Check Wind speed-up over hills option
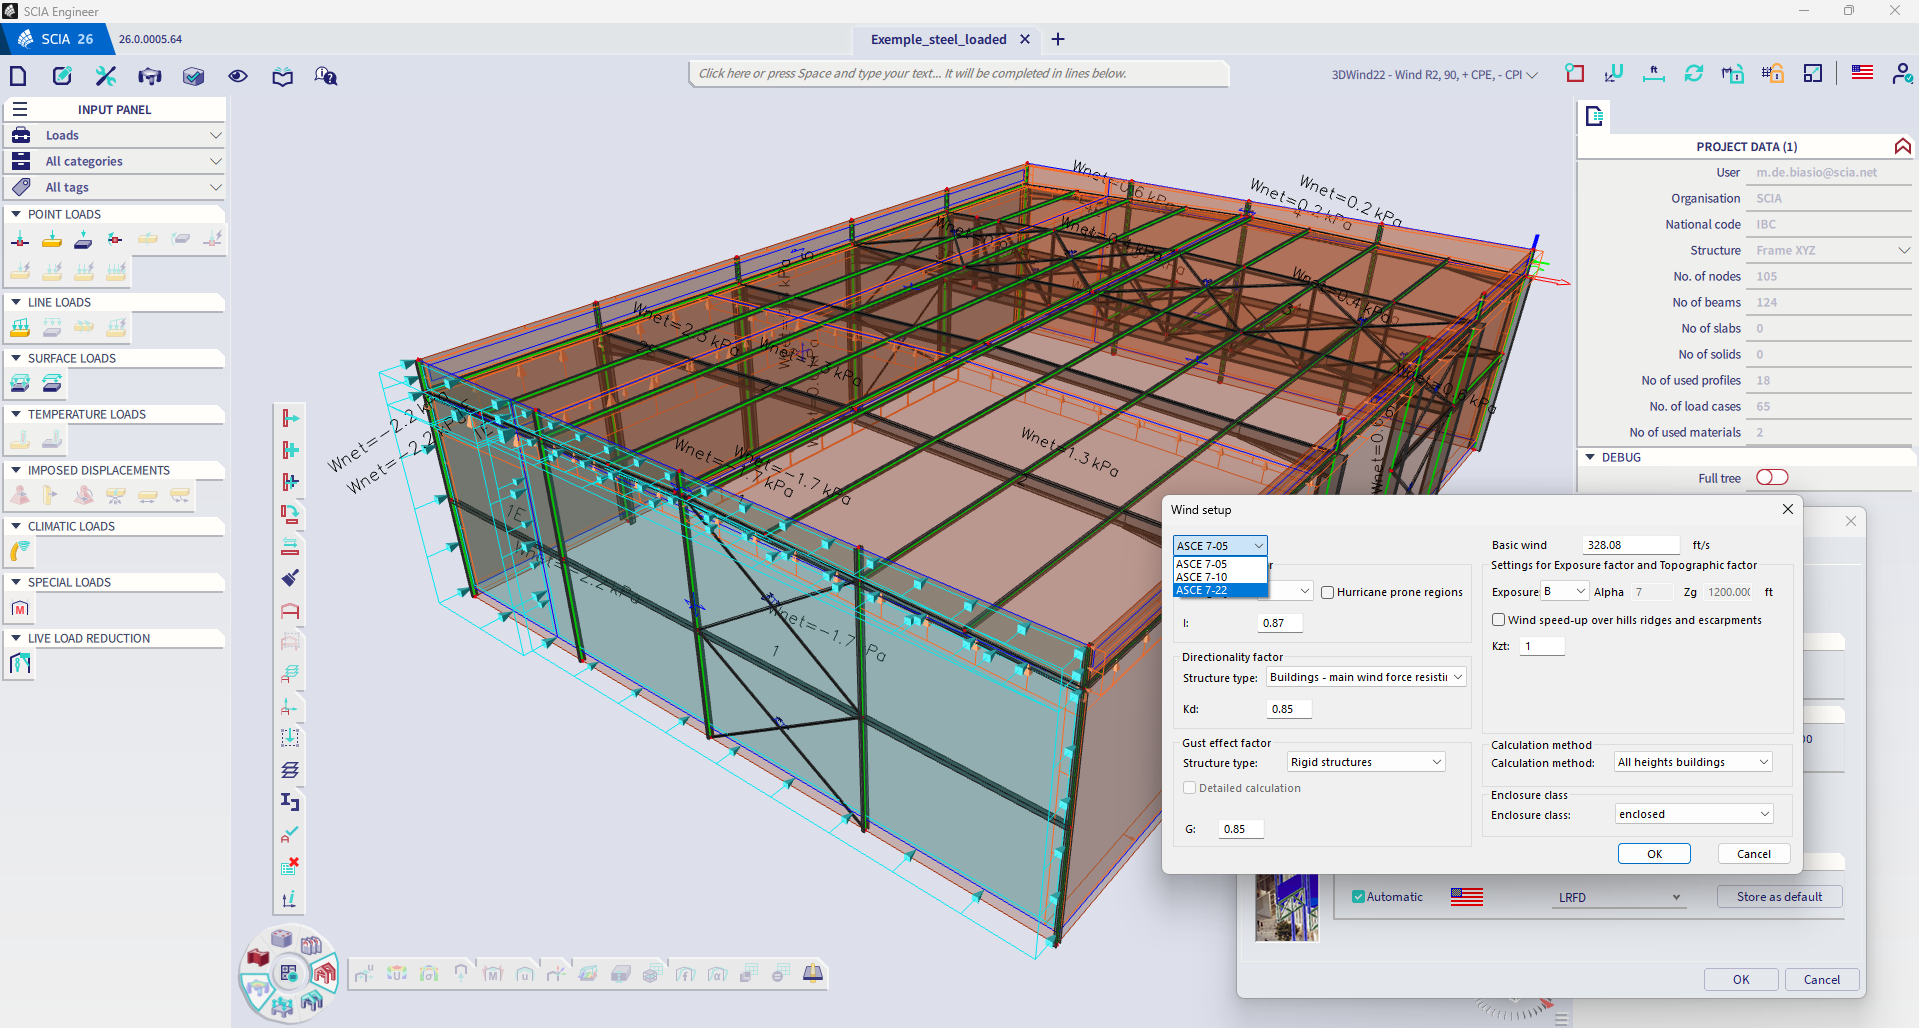This screenshot has height=1028, width=1919. (1498, 620)
